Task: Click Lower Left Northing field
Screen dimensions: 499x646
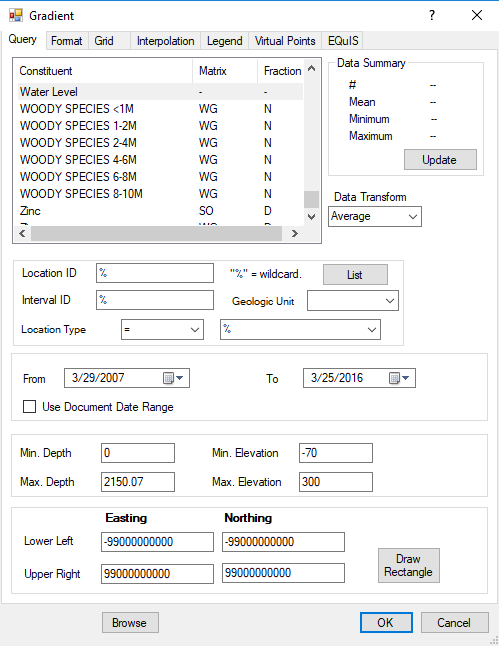Action: tap(283, 542)
